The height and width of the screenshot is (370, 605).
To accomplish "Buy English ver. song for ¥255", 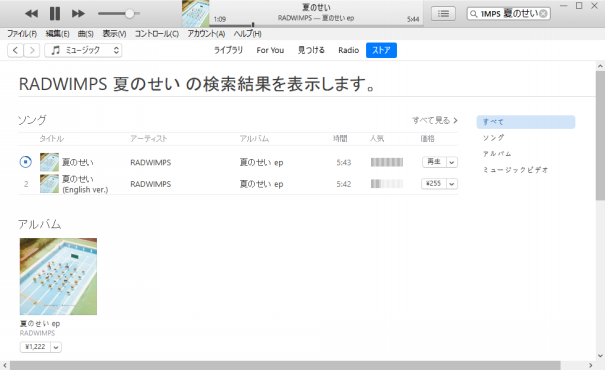I will pyautogui.click(x=434, y=184).
